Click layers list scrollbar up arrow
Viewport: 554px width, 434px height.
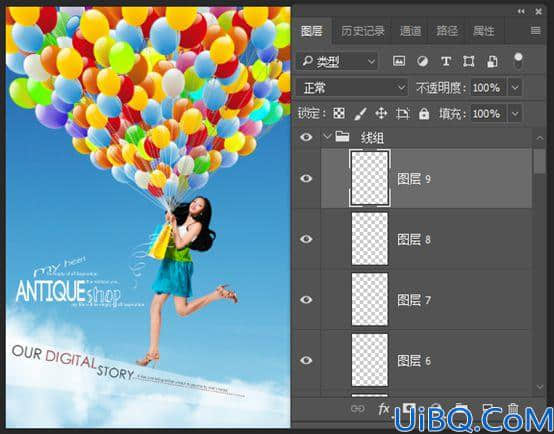pyautogui.click(x=540, y=138)
